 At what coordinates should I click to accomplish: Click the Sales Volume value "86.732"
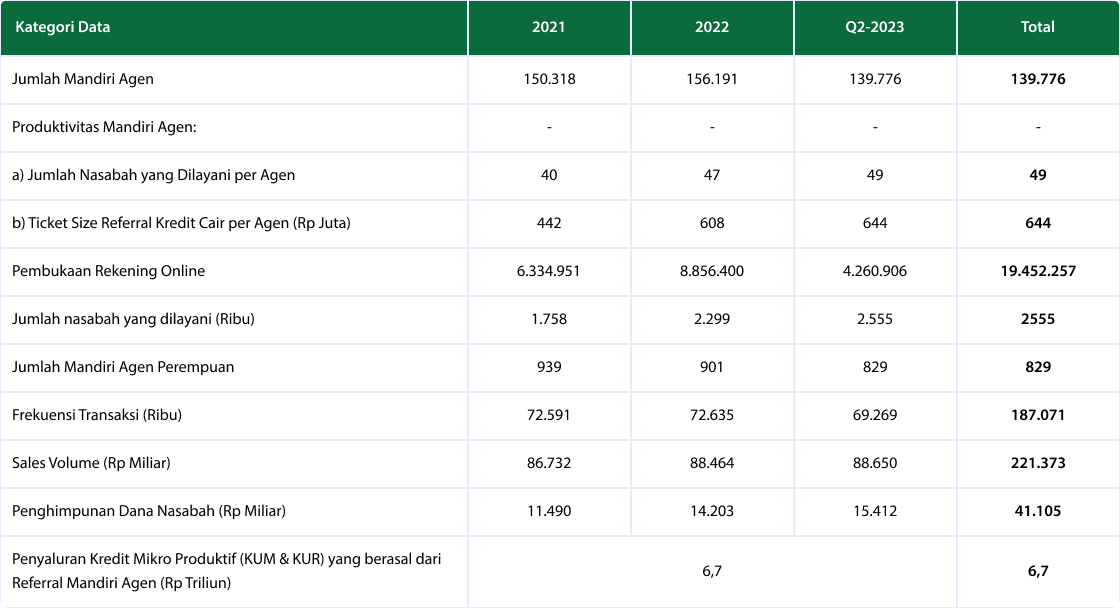pyautogui.click(x=549, y=463)
